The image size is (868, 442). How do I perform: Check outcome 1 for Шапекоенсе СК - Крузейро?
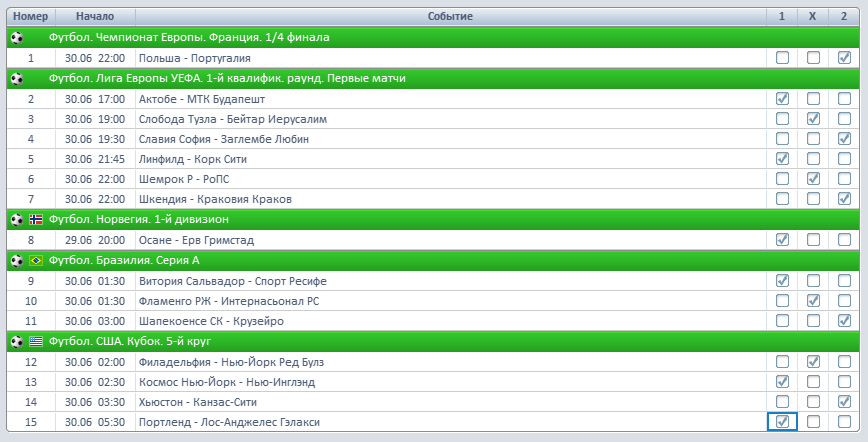[782, 320]
